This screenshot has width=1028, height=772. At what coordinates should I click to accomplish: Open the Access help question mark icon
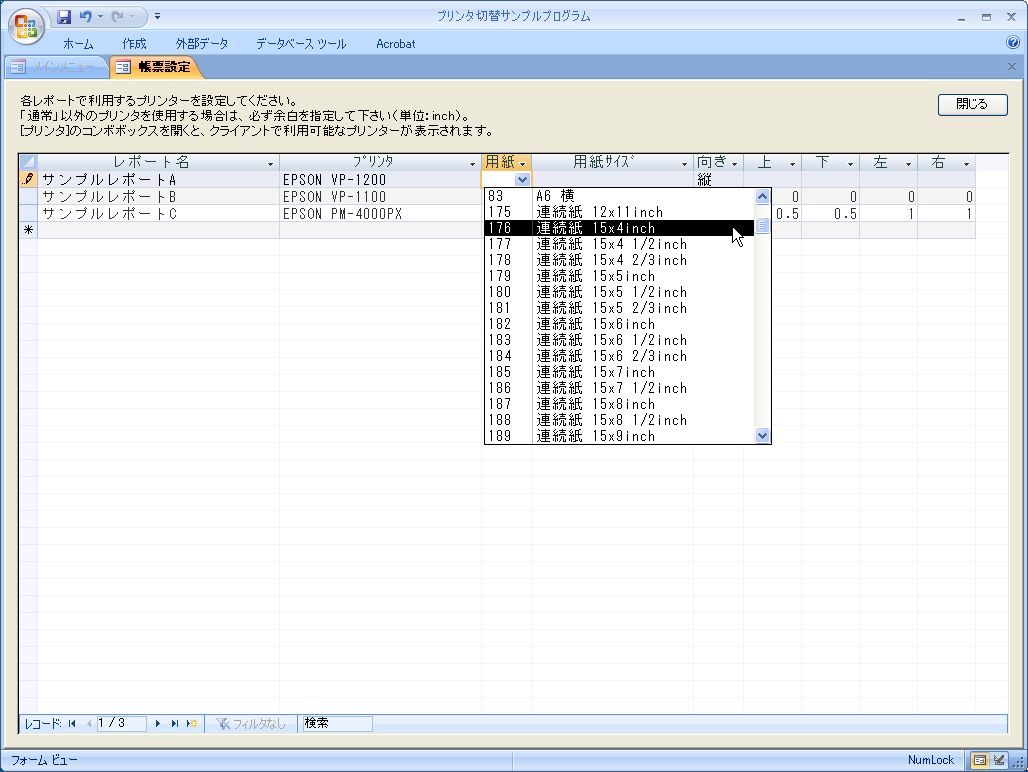tap(1013, 43)
